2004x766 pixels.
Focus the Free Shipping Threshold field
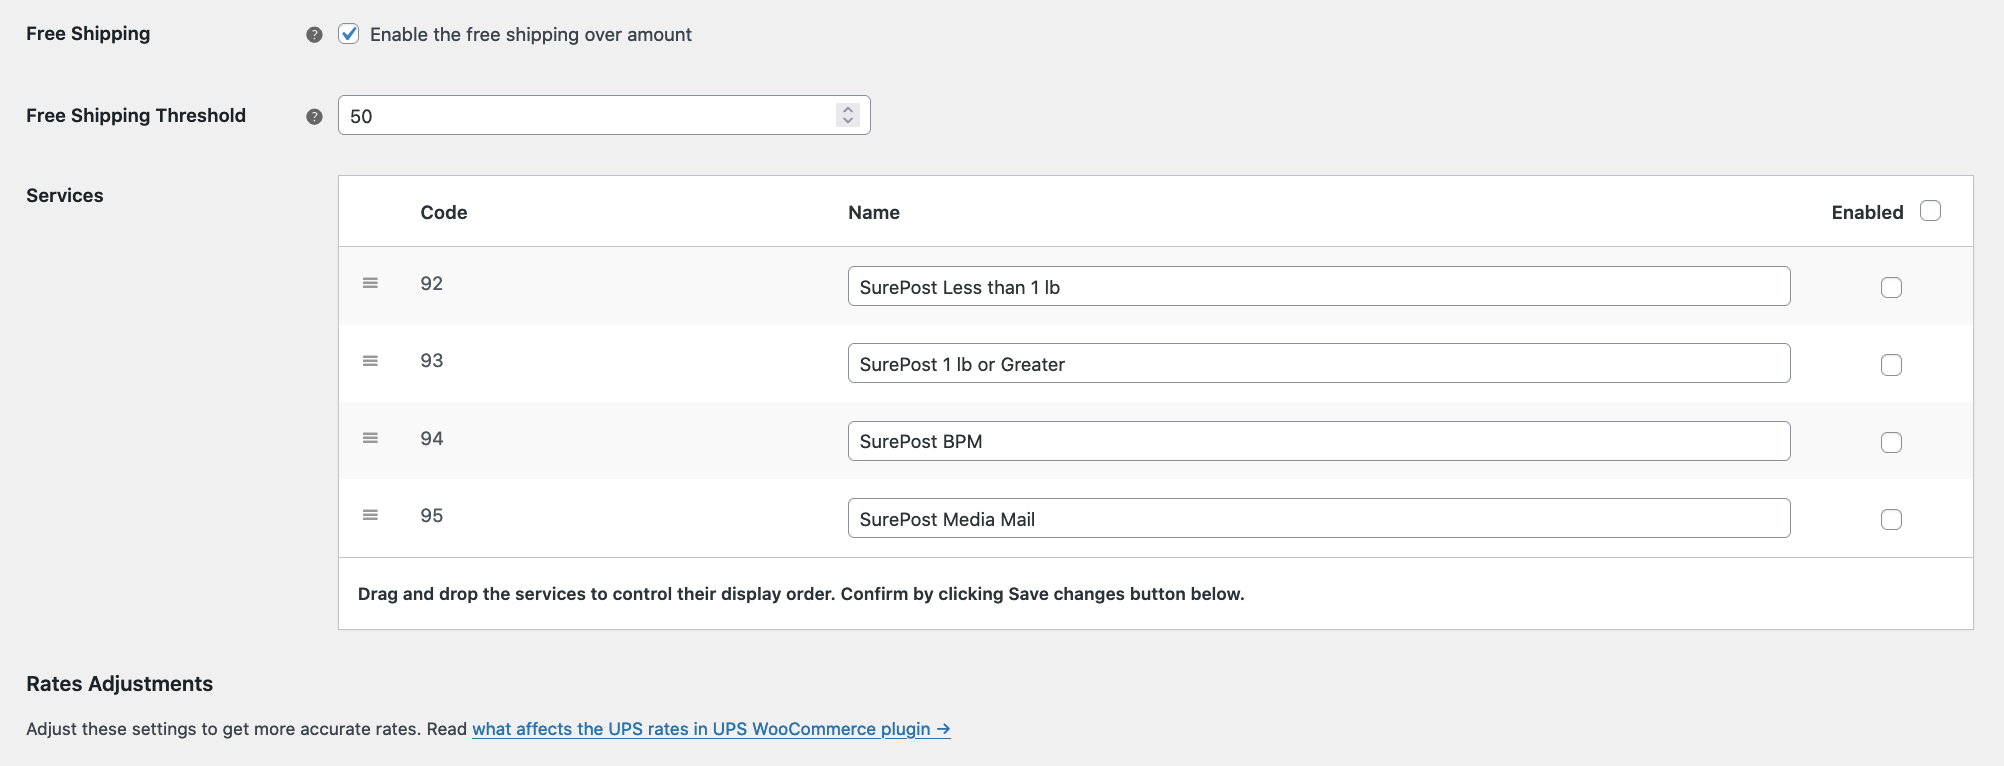point(604,115)
